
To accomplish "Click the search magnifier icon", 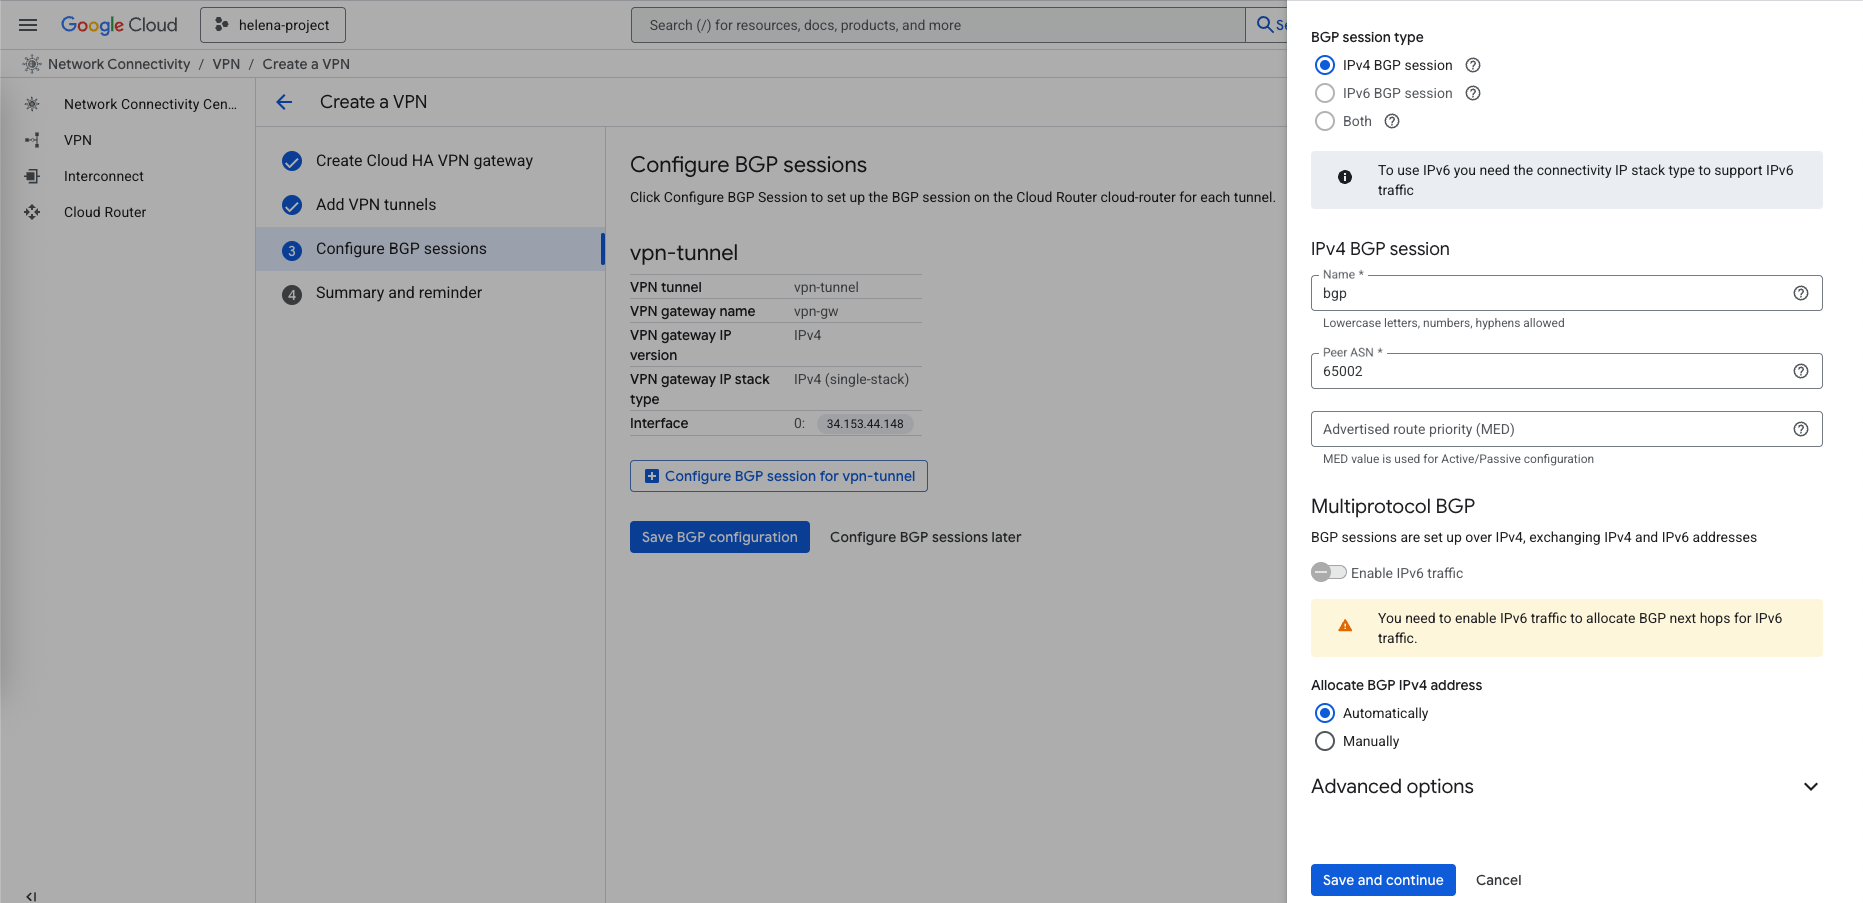I will point(1265,25).
